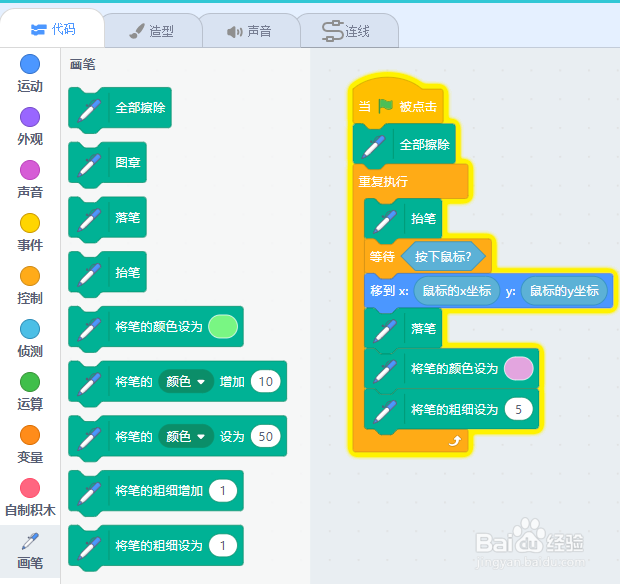This screenshot has width=620, height=584.
Task: Click the palette 抬笔 block
Action: (x=108, y=272)
